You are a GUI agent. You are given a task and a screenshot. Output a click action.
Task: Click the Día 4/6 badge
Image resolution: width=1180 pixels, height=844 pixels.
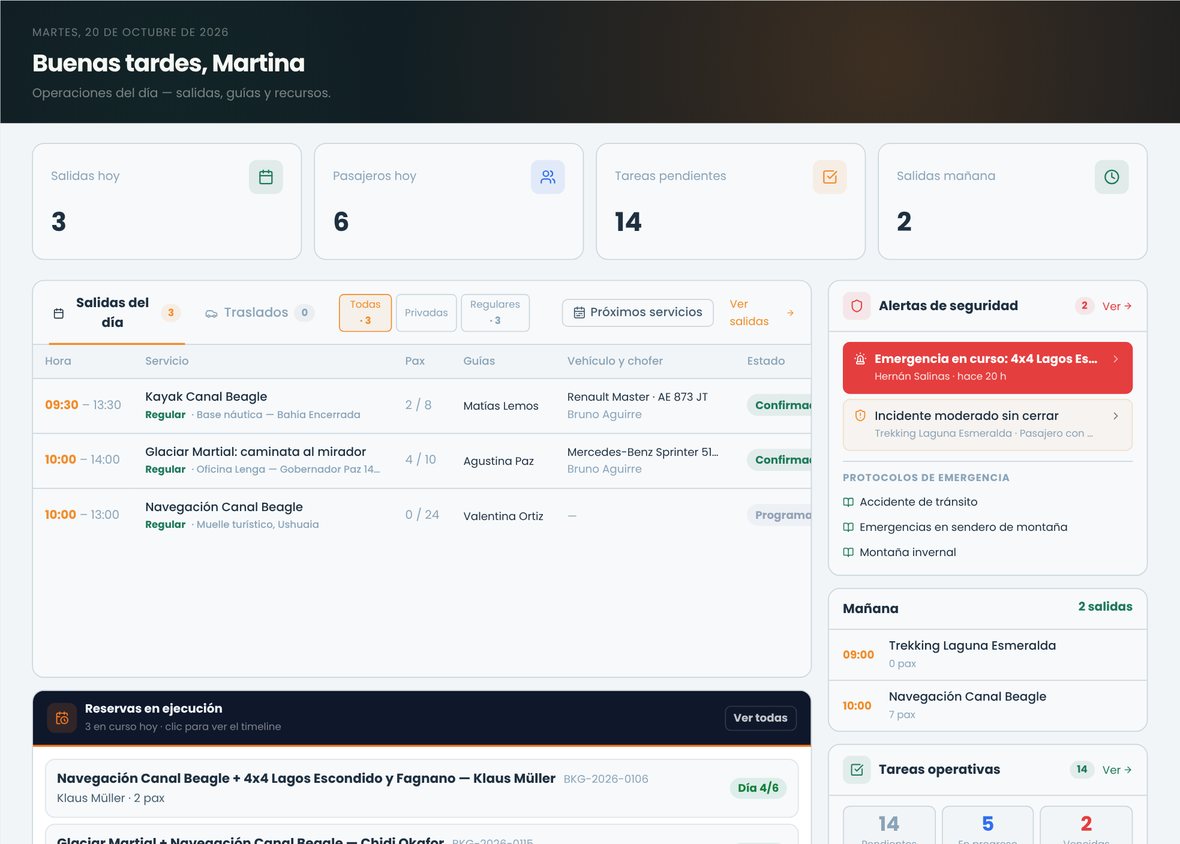(x=758, y=788)
